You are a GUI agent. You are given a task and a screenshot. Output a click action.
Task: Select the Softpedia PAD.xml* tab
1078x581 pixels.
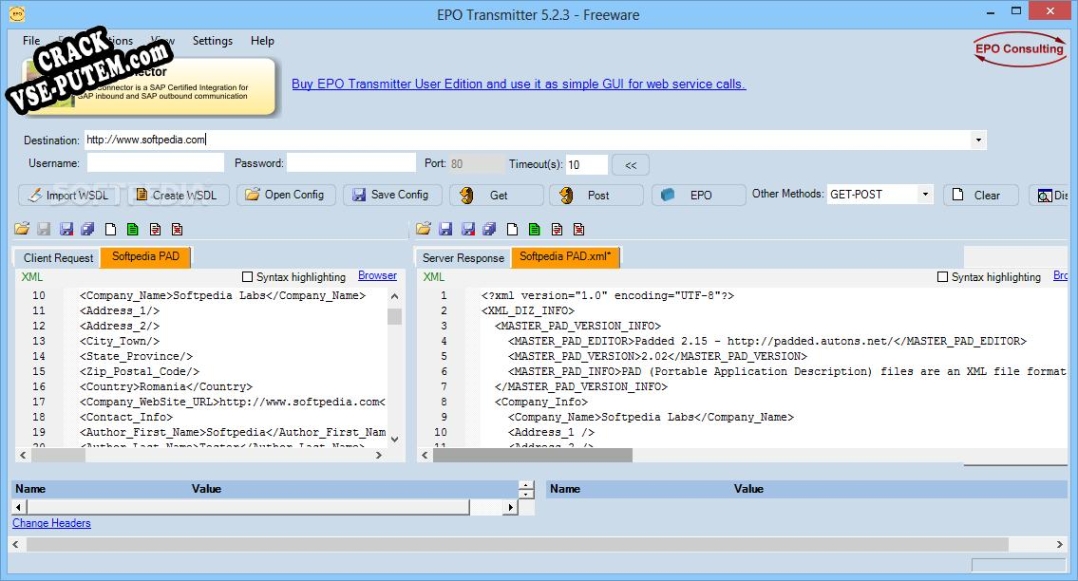pyautogui.click(x=565, y=256)
